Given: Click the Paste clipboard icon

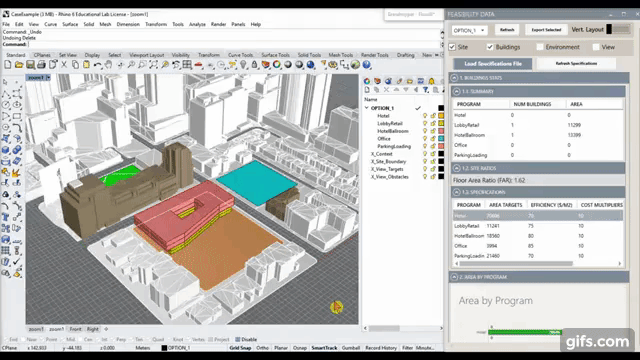Looking at the screenshot, I should [86, 64].
